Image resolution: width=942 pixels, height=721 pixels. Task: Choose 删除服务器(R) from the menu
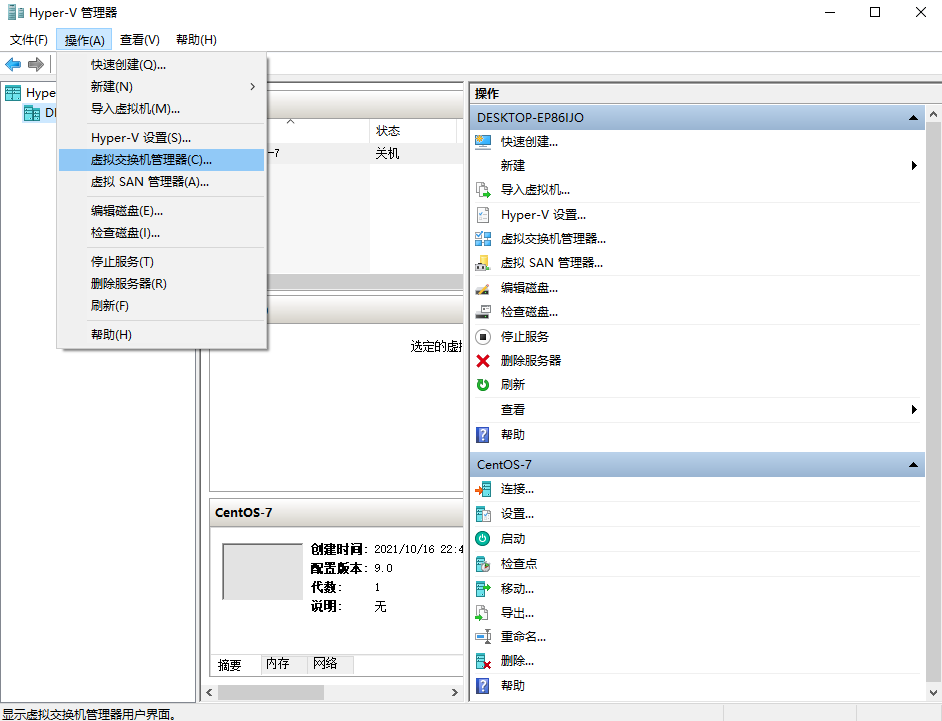162,284
